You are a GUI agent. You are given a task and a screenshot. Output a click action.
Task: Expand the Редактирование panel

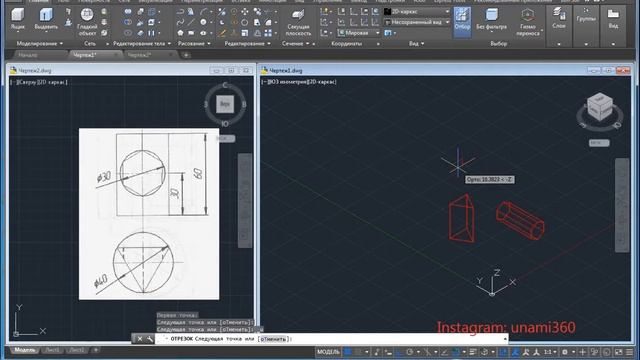(247, 44)
